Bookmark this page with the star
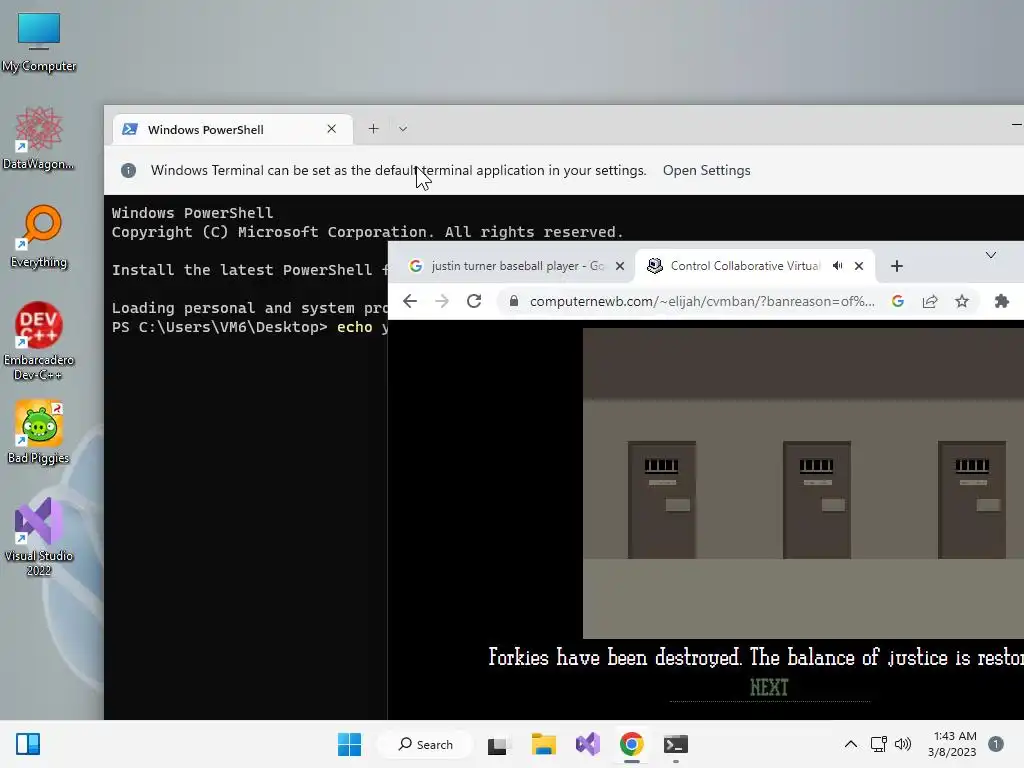 tap(962, 301)
